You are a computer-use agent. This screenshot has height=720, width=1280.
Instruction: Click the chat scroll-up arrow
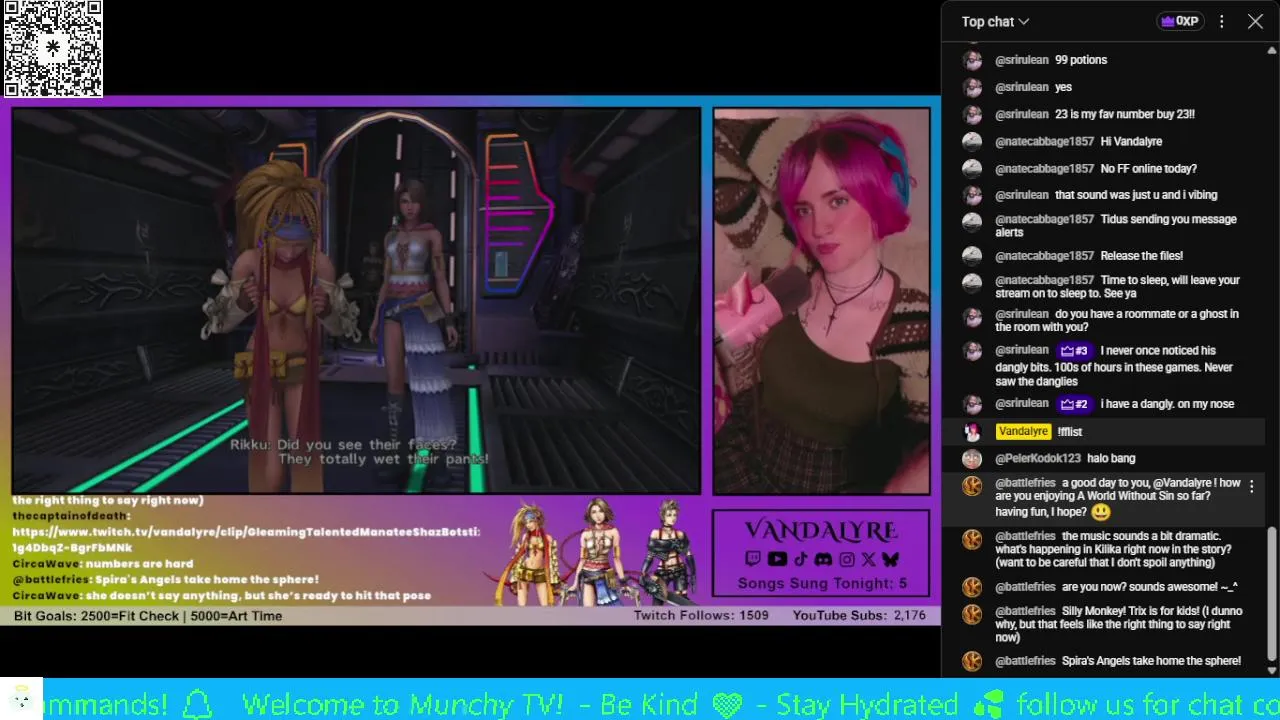click(1272, 50)
